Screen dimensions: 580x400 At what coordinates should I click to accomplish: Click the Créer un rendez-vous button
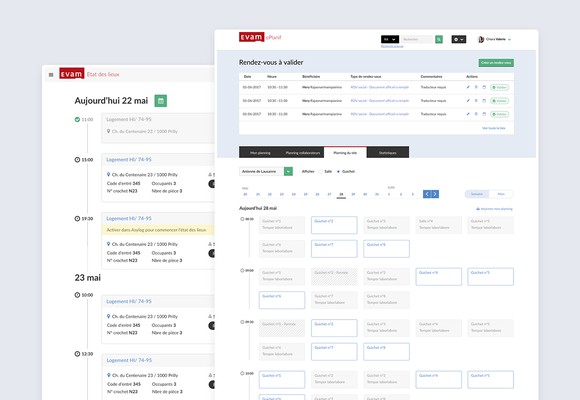pos(496,63)
